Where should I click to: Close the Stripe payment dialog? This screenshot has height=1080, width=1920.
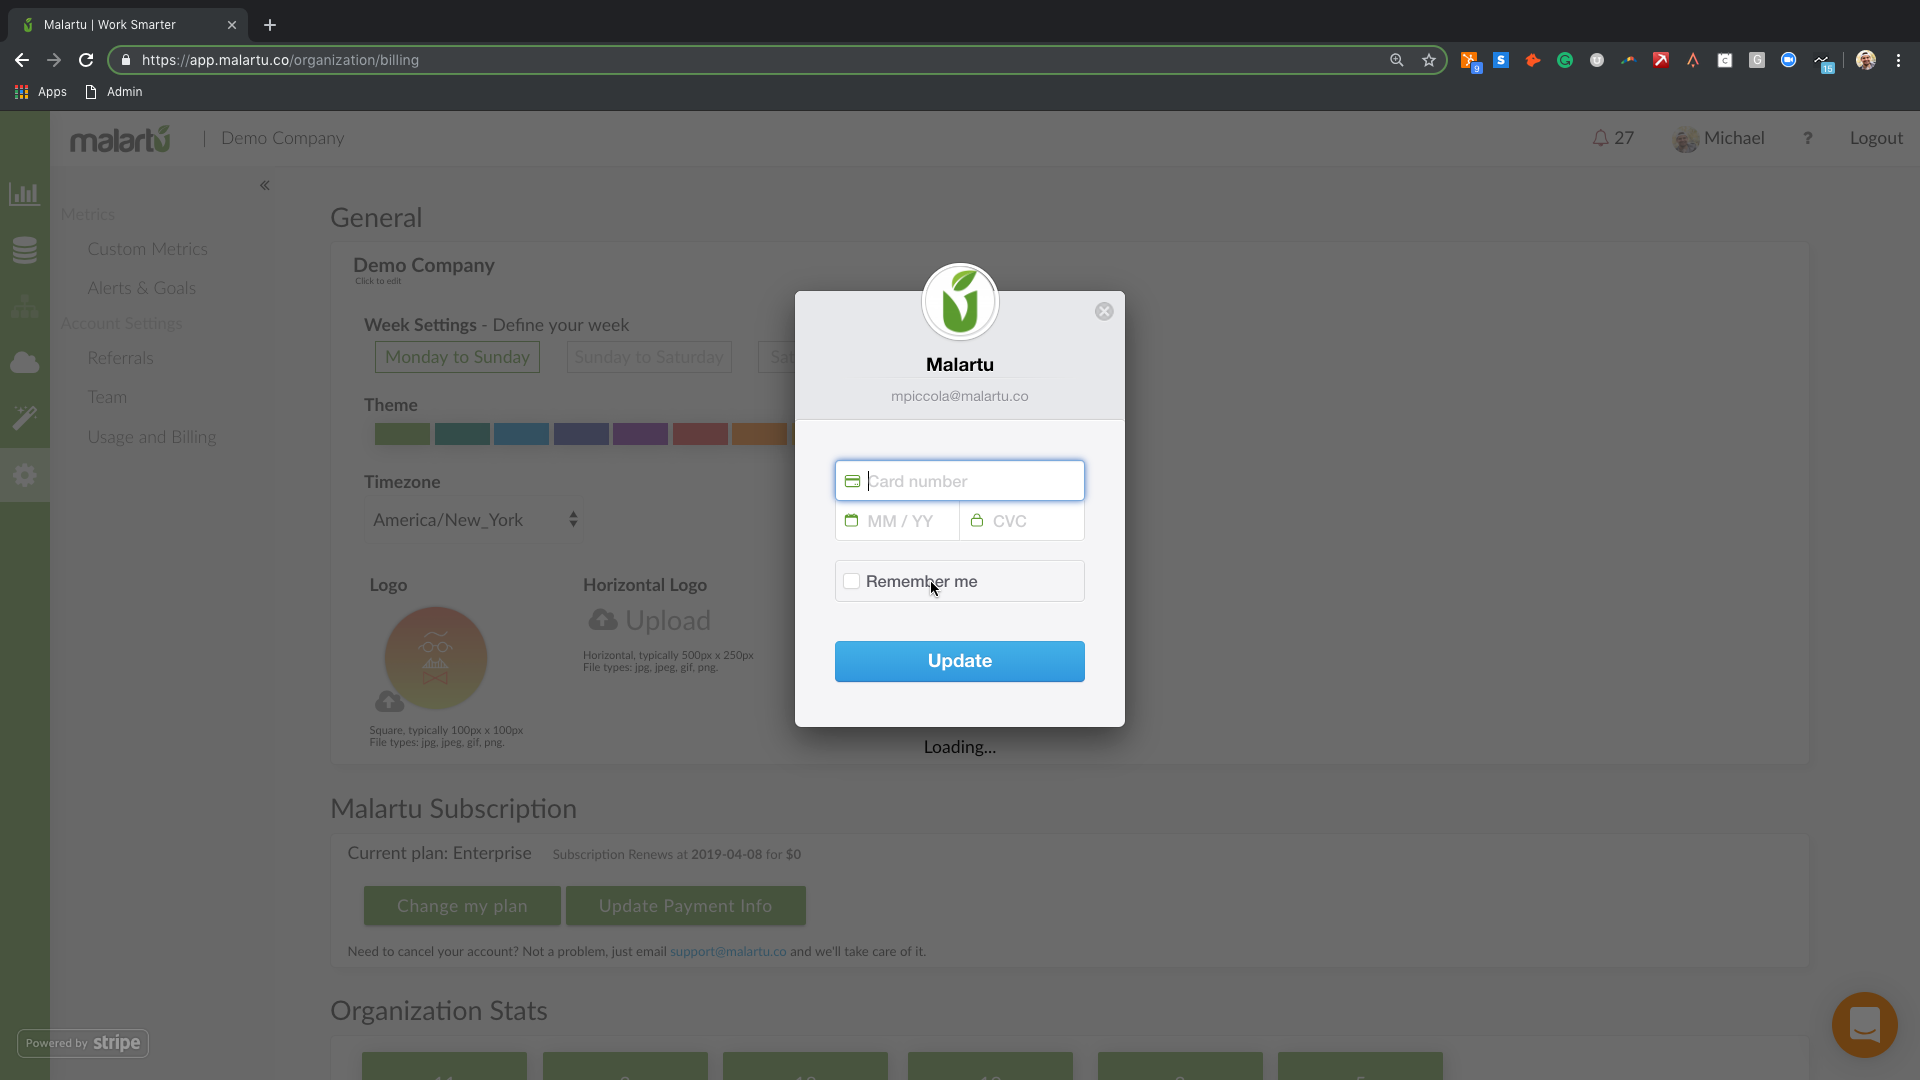tap(1104, 311)
